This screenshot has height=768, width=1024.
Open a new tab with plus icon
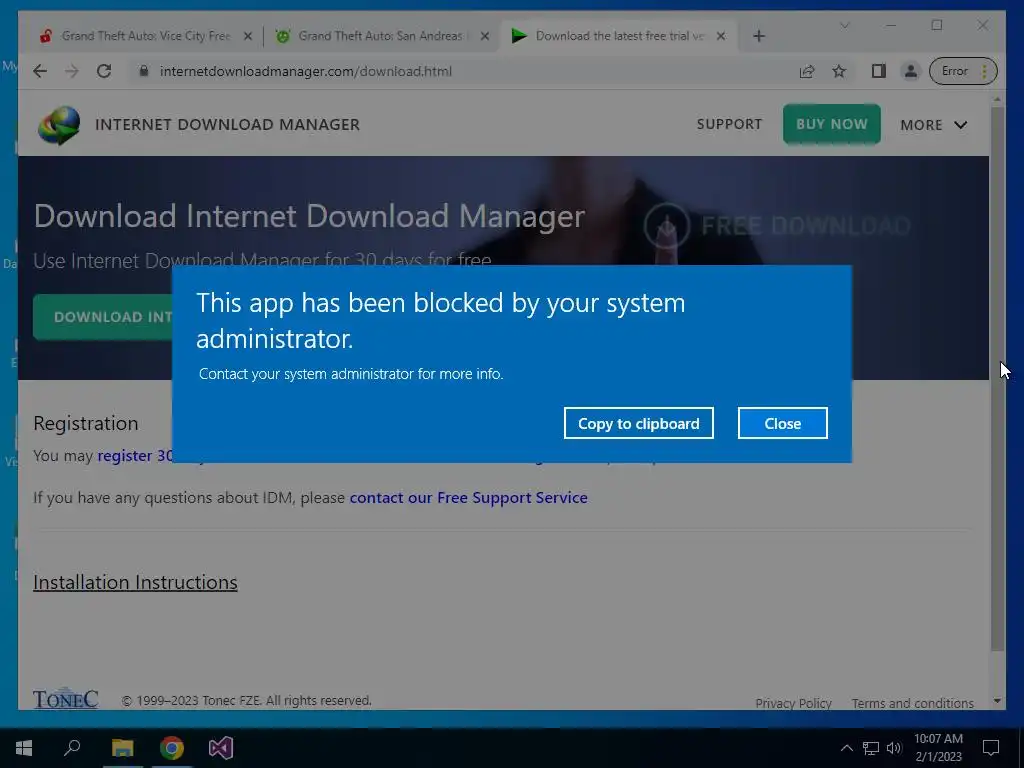coord(758,36)
